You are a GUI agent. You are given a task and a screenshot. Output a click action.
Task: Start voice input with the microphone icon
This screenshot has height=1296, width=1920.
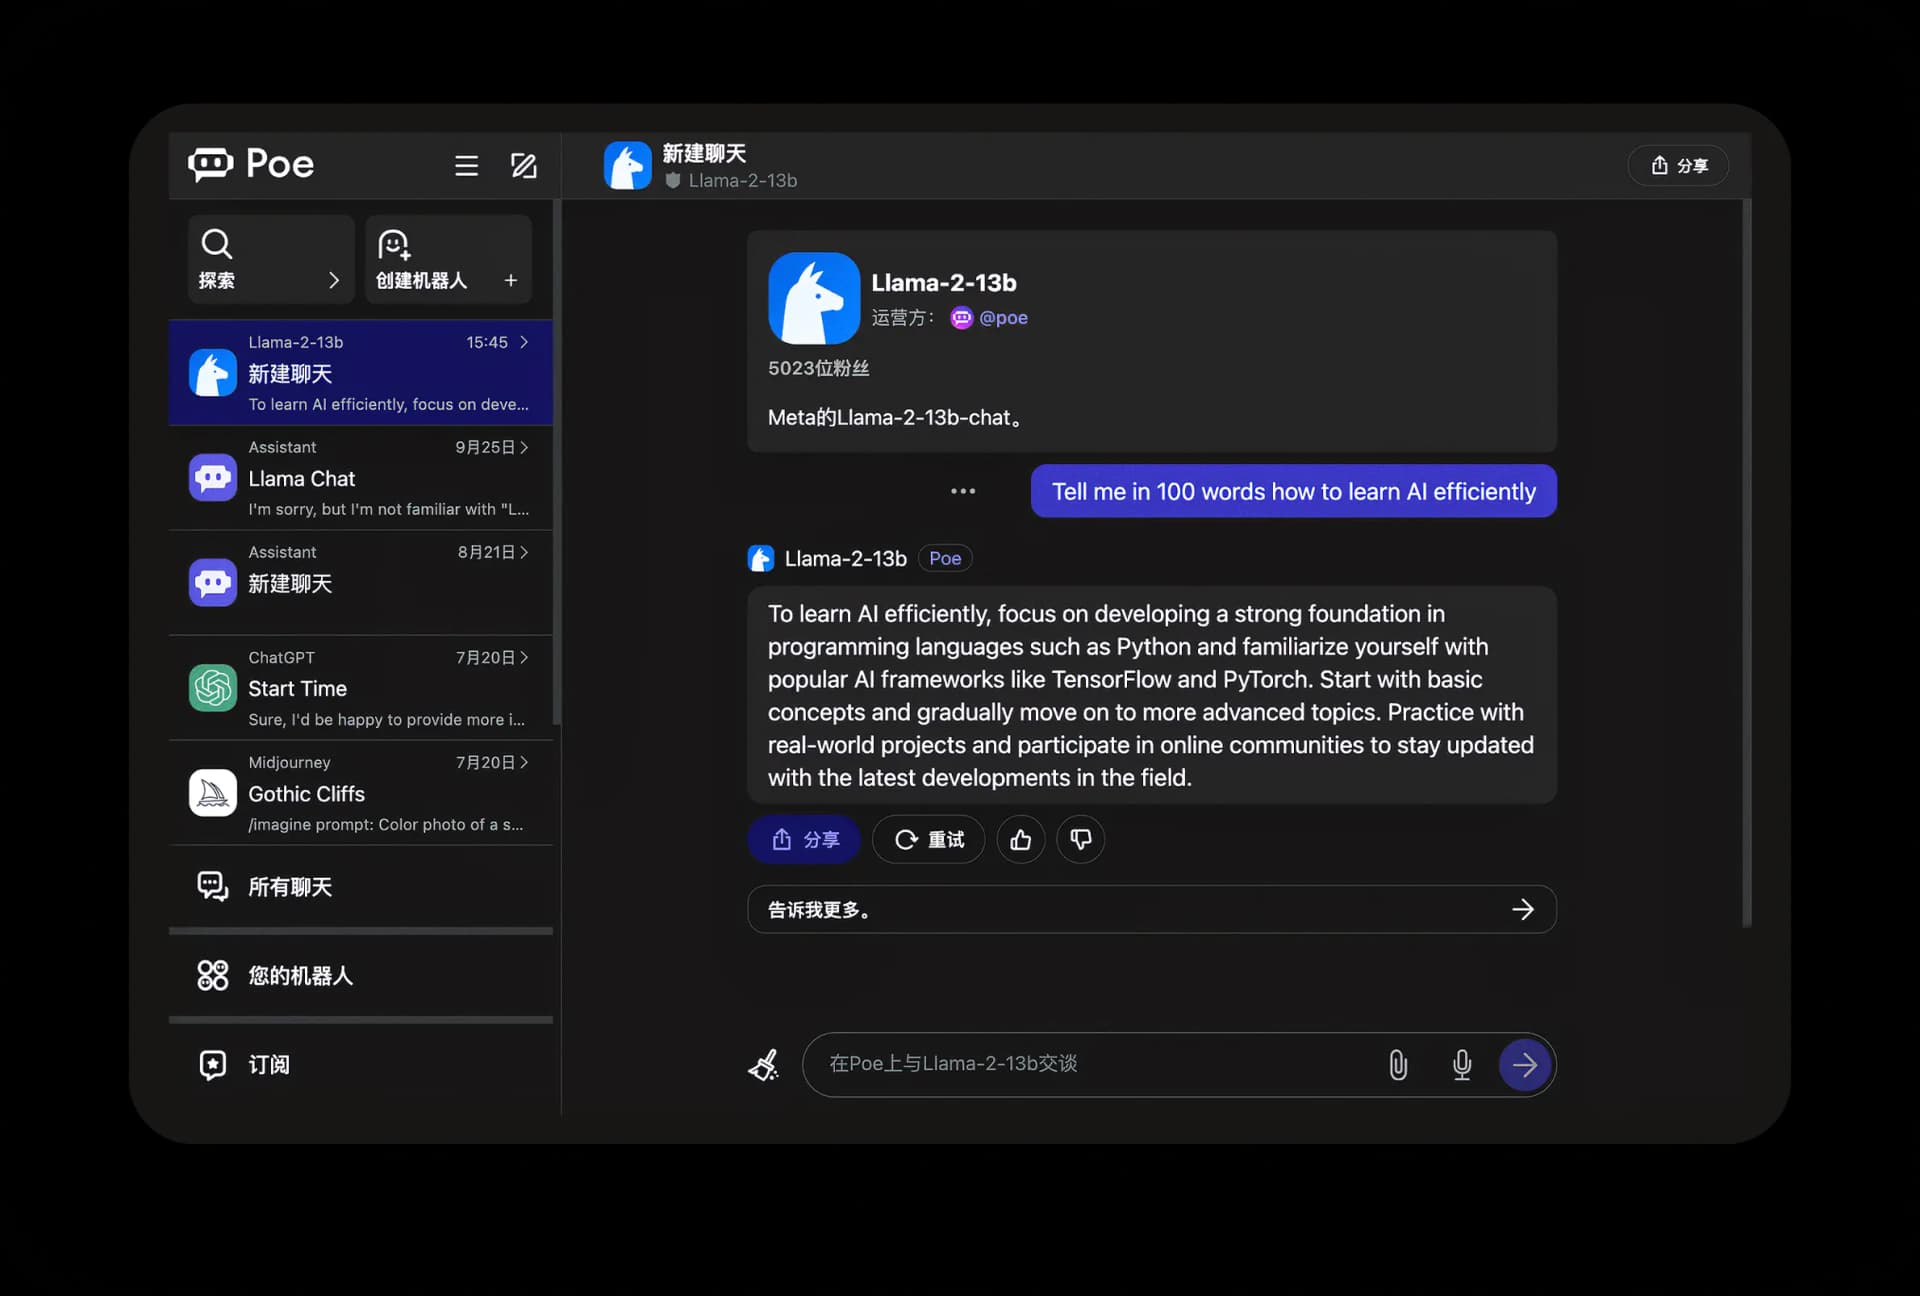1462,1065
